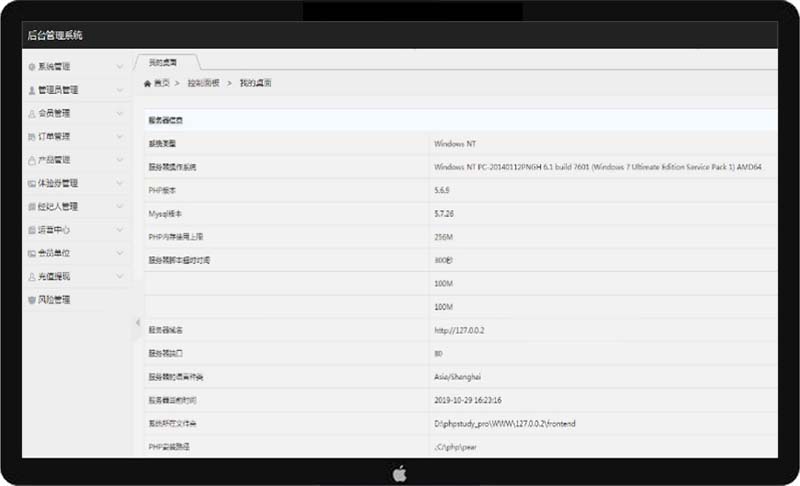Click the gear icon beside 系统管理
800x486 pixels.
click(x=32, y=67)
